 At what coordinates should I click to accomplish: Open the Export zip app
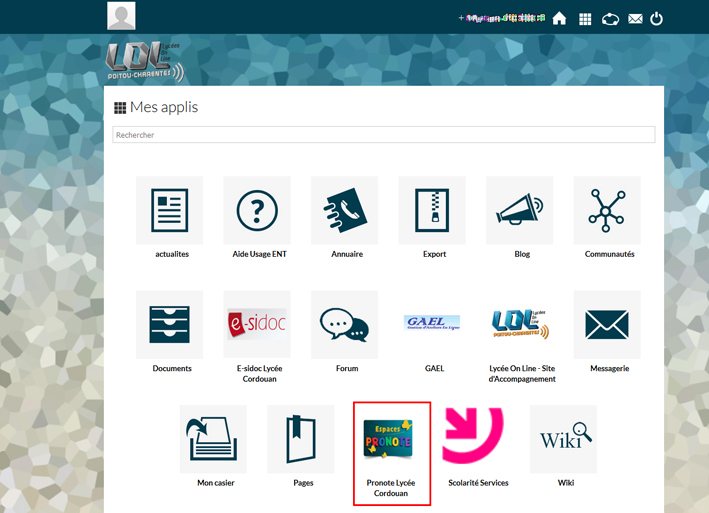tap(432, 210)
